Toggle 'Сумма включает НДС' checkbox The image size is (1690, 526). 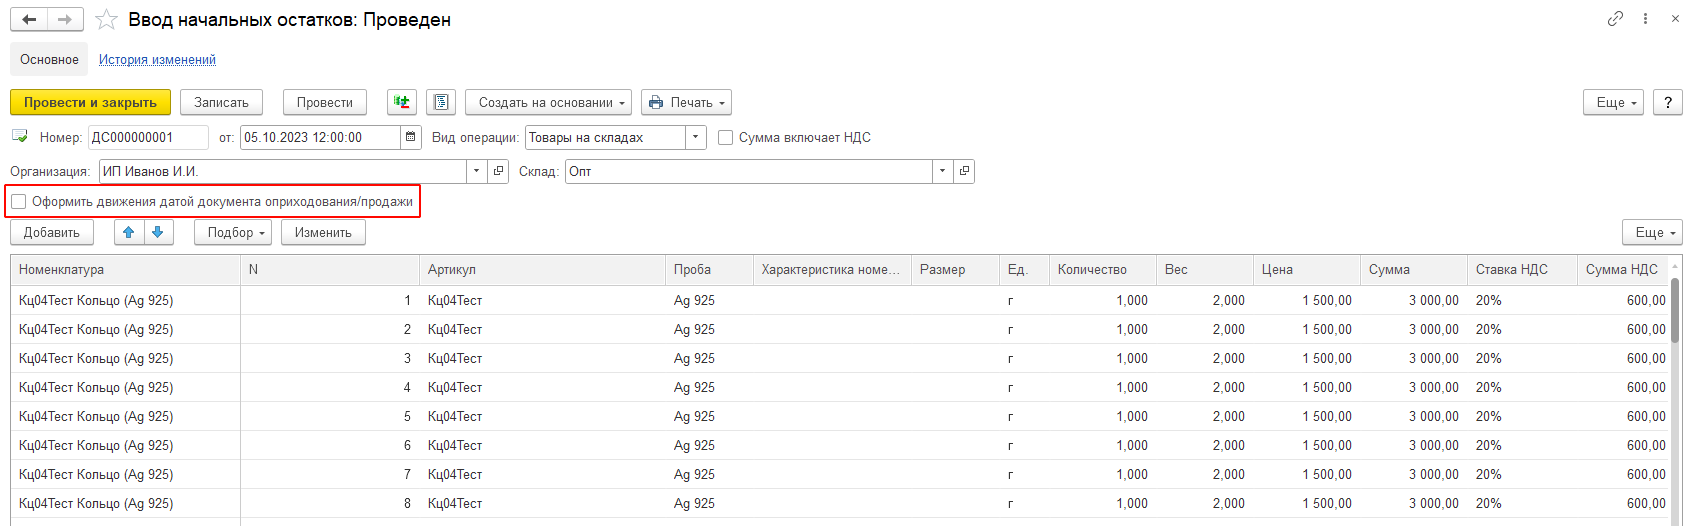pos(726,137)
